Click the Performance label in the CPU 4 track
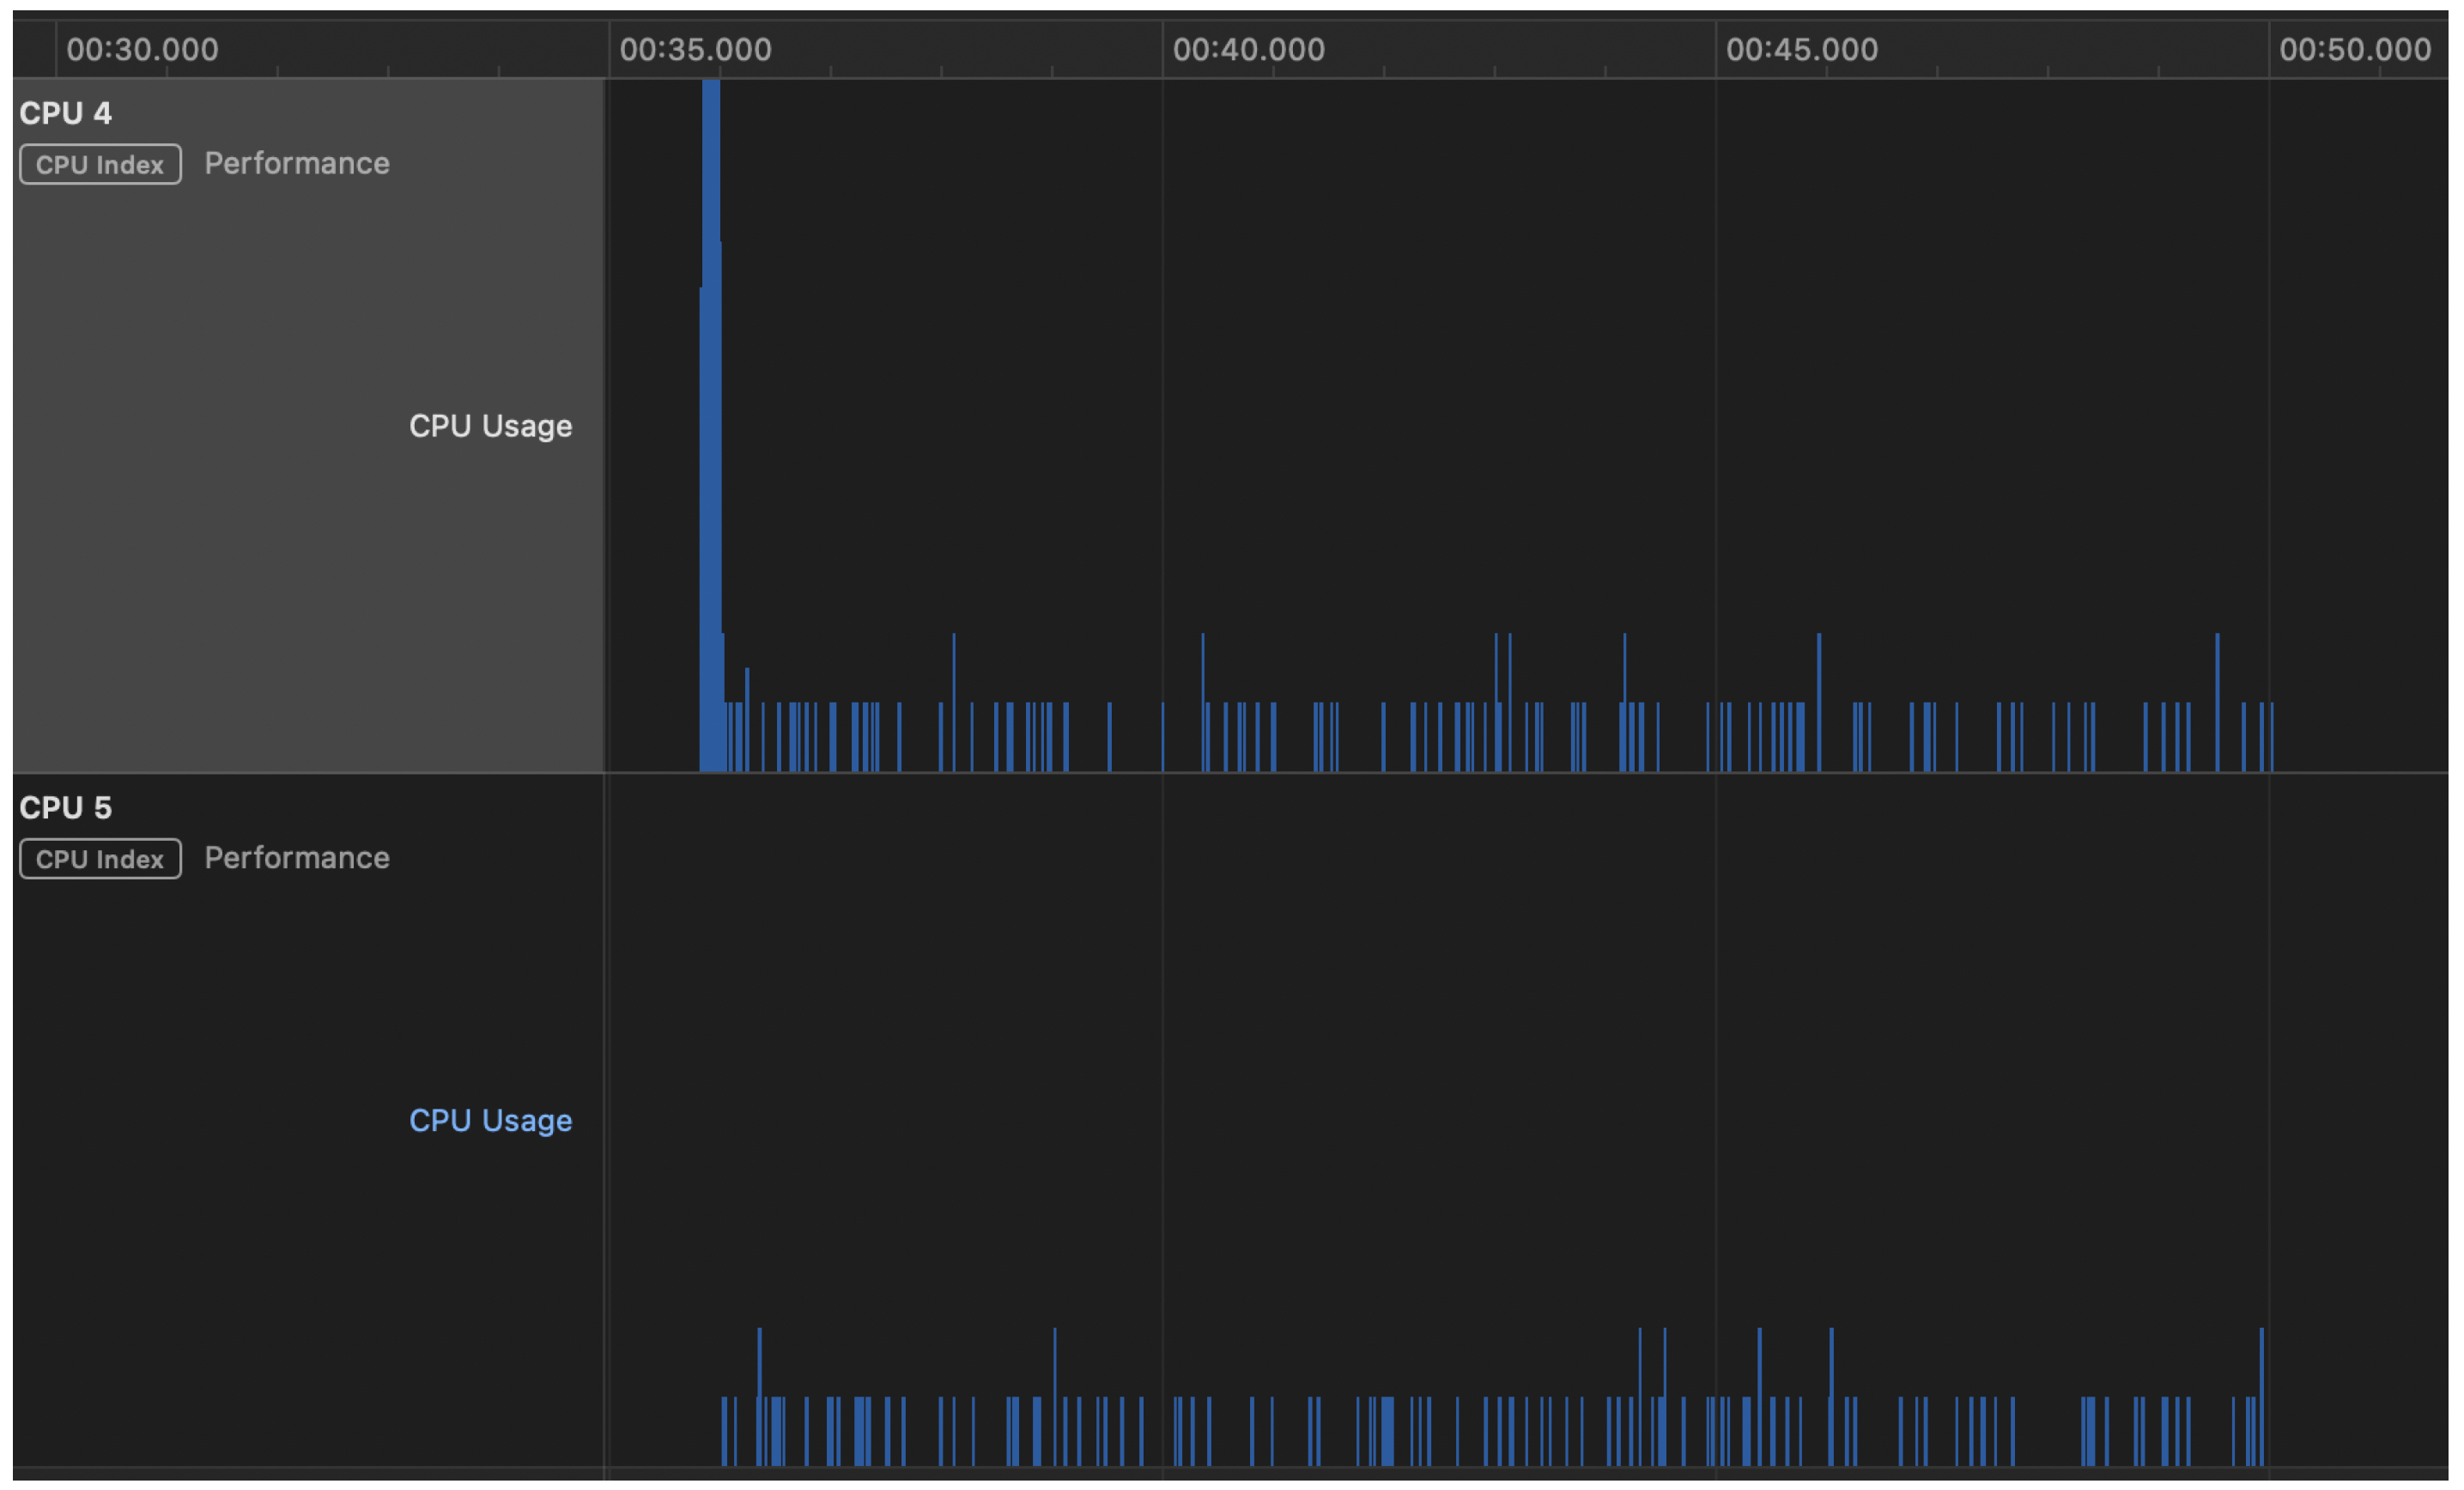Viewport: 2464px width, 1490px height. [x=297, y=163]
